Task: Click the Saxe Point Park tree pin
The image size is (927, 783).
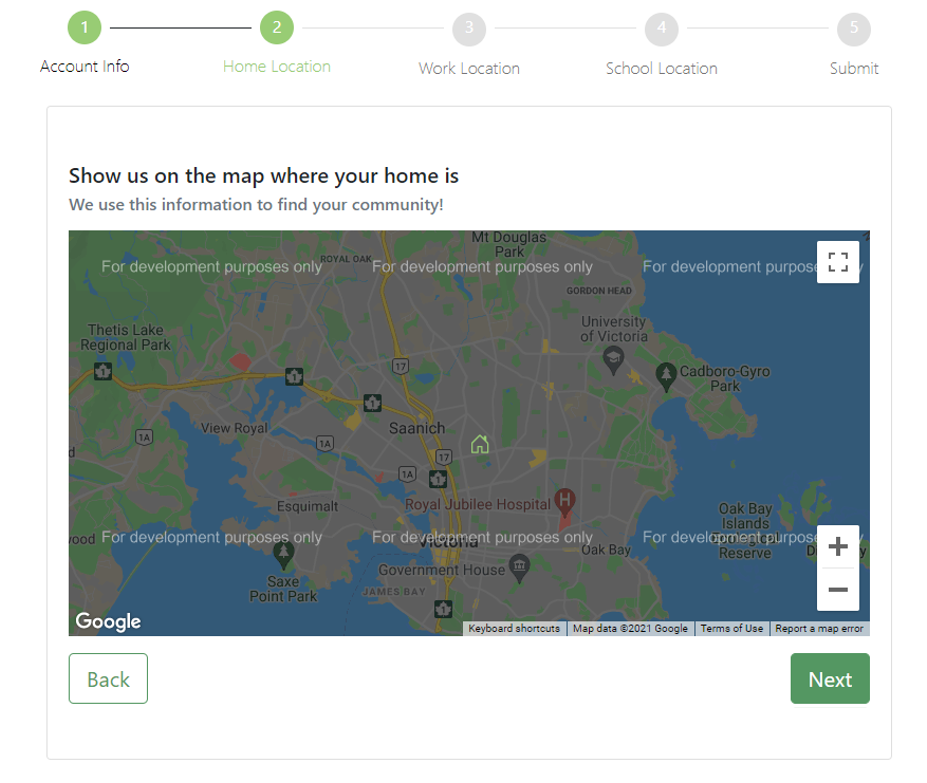Action: click(x=283, y=555)
